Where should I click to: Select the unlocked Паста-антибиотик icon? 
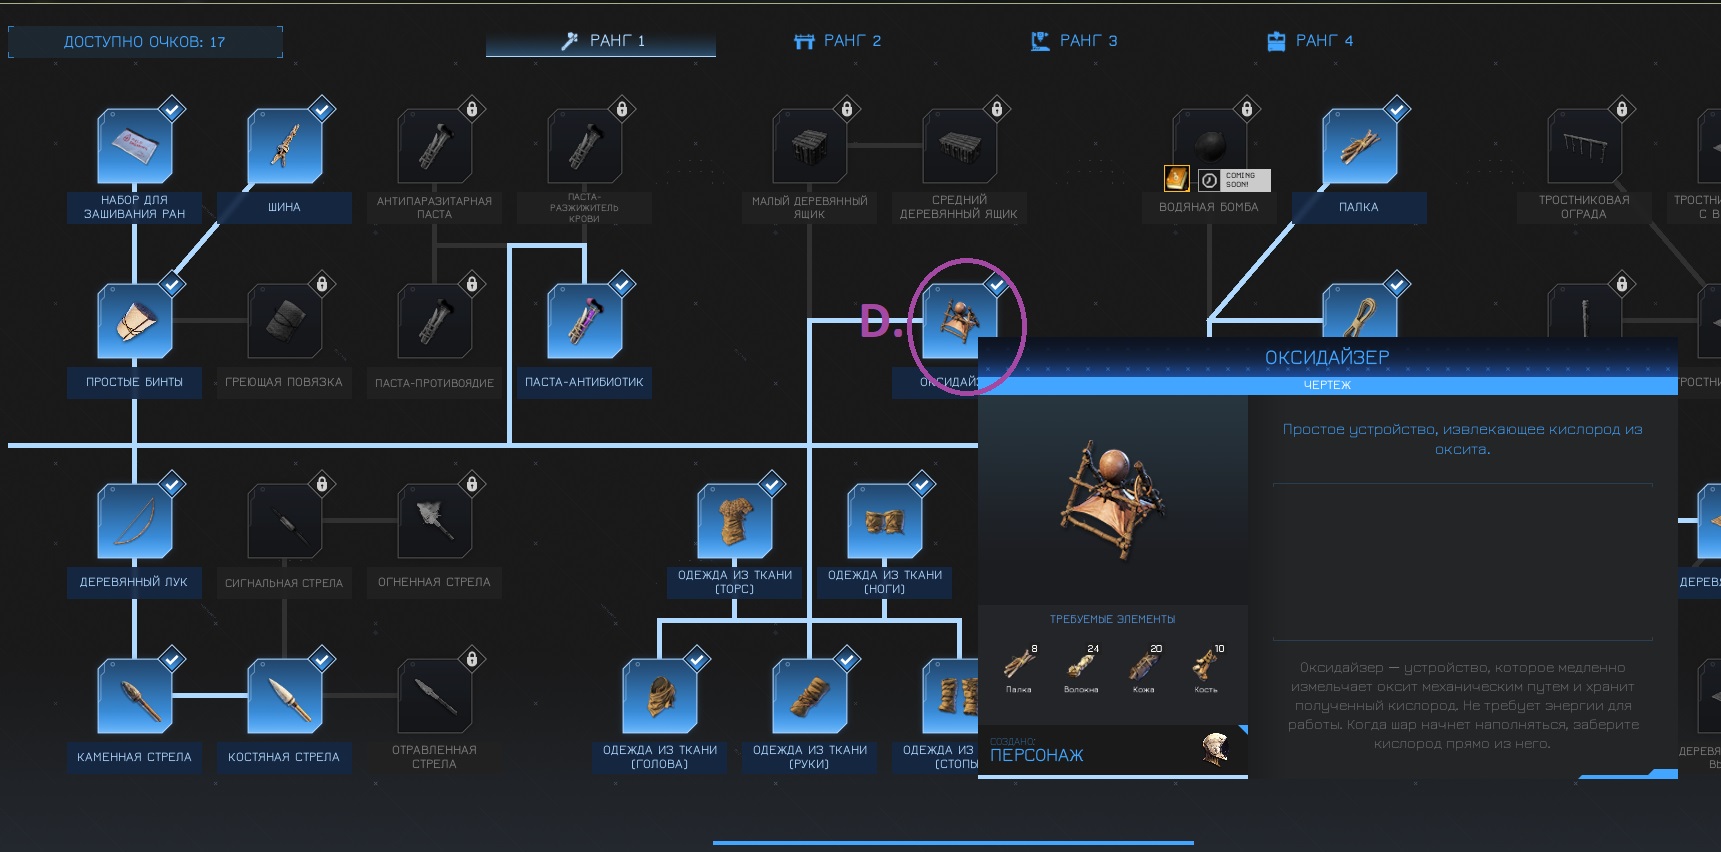point(585,321)
